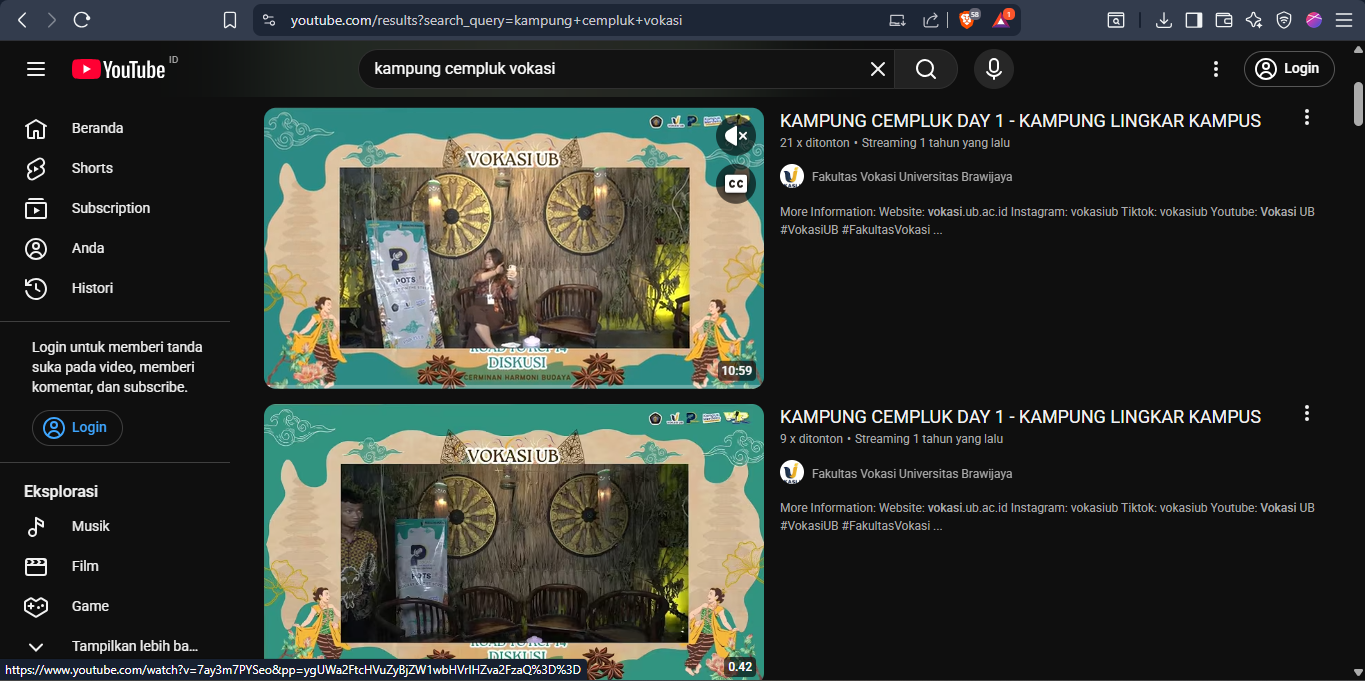Open Brave VPN shield icon
Screen dimensions: 1365x681
(x=1284, y=20)
